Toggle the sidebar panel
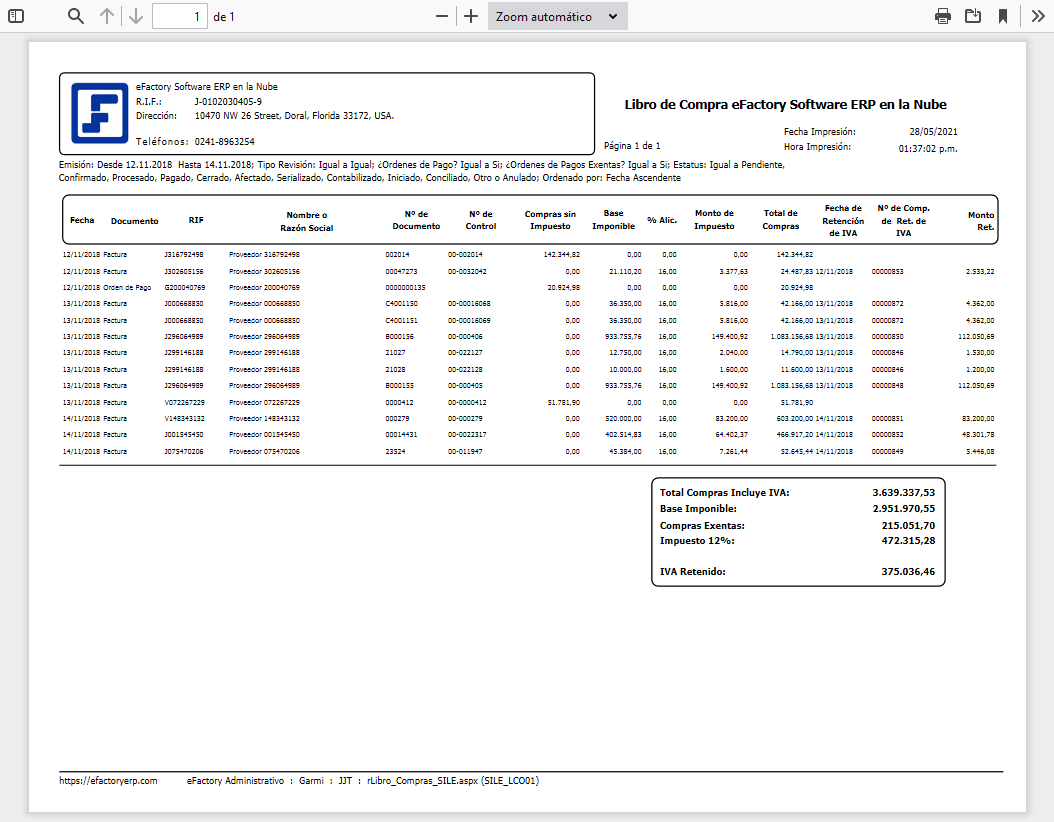1054x822 pixels. tap(15, 16)
